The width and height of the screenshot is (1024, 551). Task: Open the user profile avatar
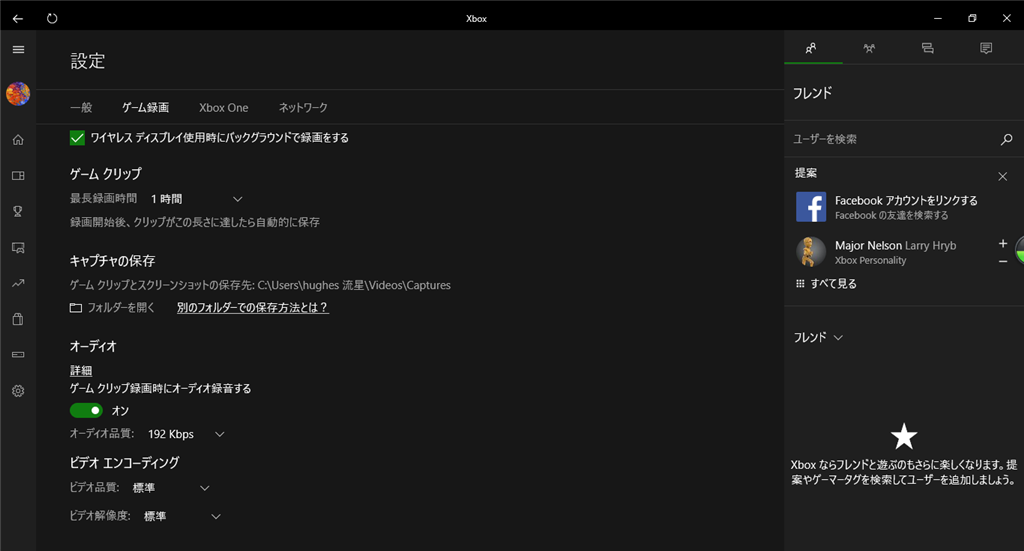[x=18, y=94]
